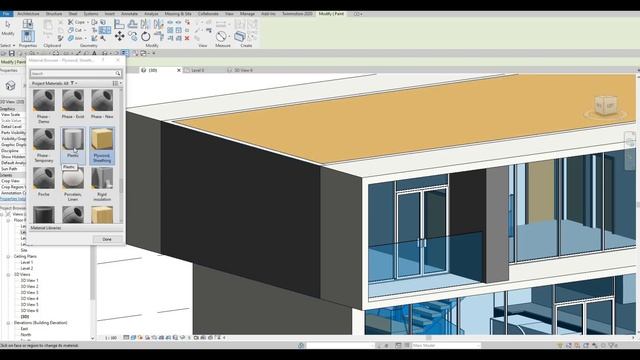The width and height of the screenshot is (640, 360).
Task: Select the Modify arrow tool
Action: point(7,25)
